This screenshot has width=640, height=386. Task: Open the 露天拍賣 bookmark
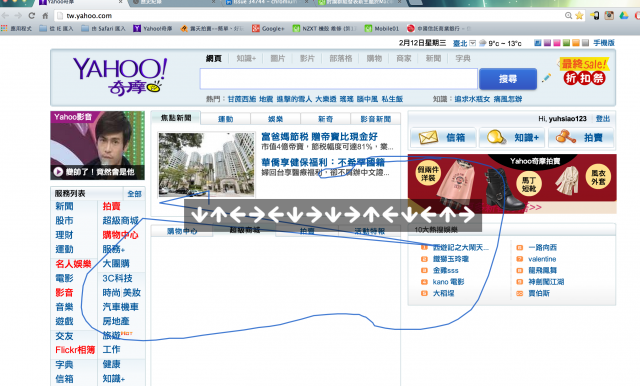coord(212,28)
